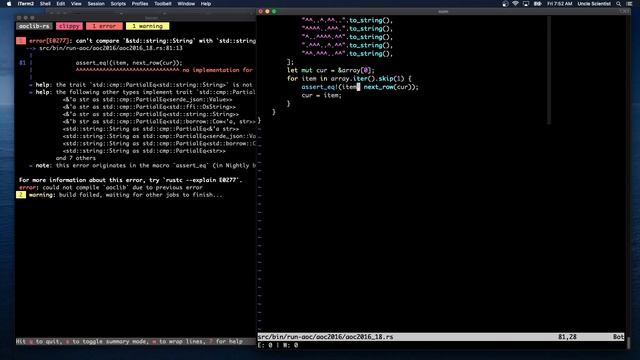Open the Toolbelt menu
This screenshot has height=360, width=640.
pyautogui.click(x=163, y=4)
